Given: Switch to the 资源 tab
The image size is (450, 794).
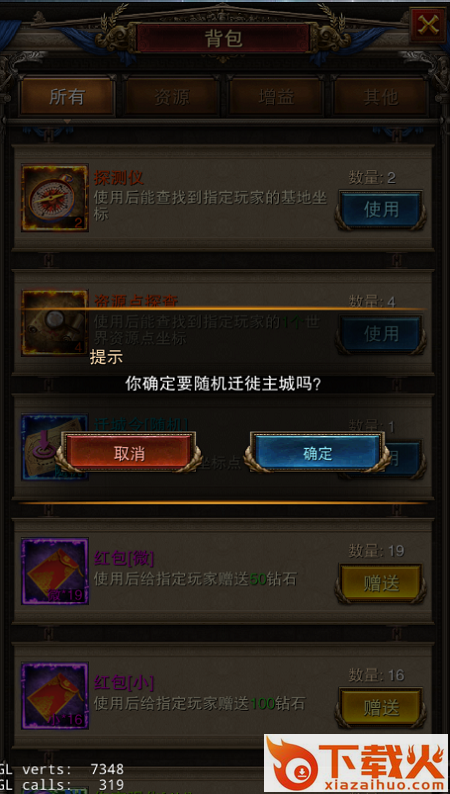Looking at the screenshot, I should point(172,97).
